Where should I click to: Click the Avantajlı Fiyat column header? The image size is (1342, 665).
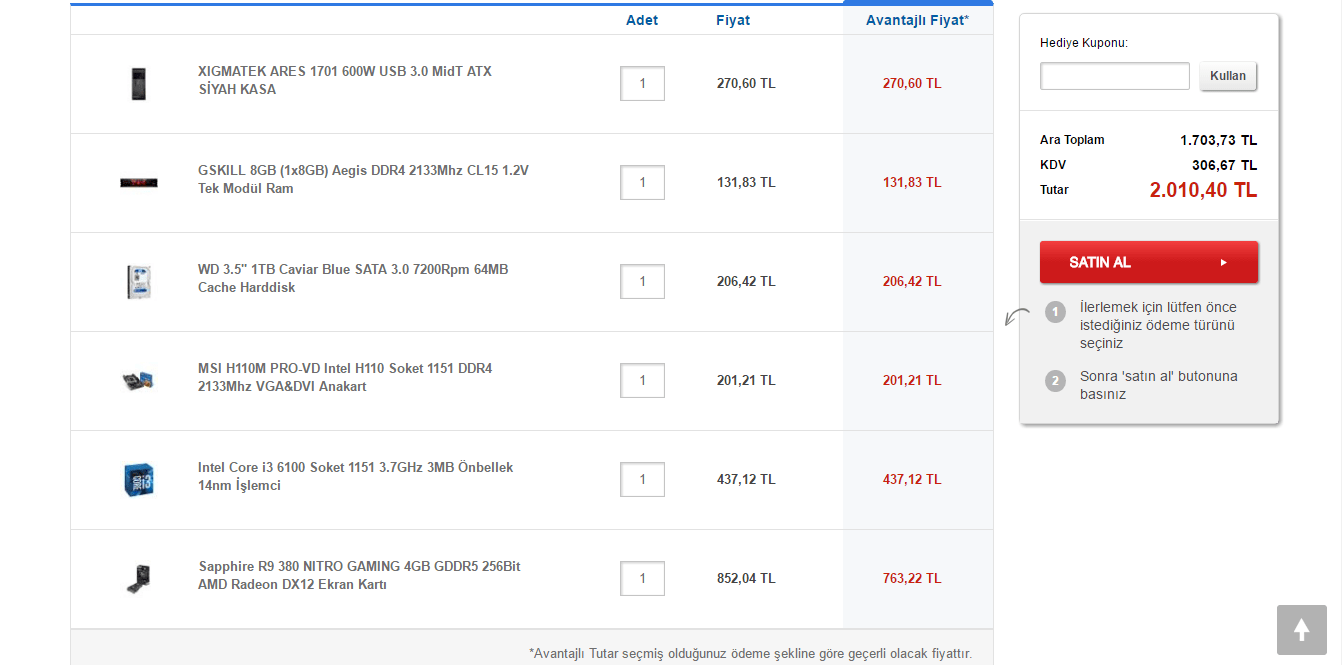(917, 20)
